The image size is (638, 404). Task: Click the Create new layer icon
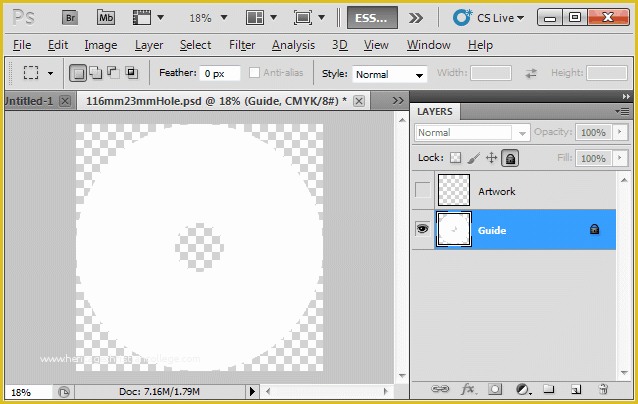pyautogui.click(x=575, y=389)
